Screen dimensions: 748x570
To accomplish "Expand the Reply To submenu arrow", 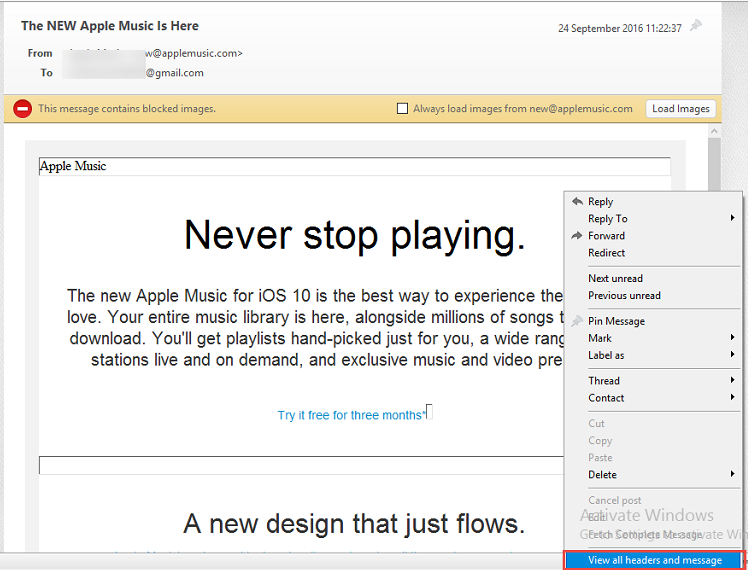I will pos(732,218).
